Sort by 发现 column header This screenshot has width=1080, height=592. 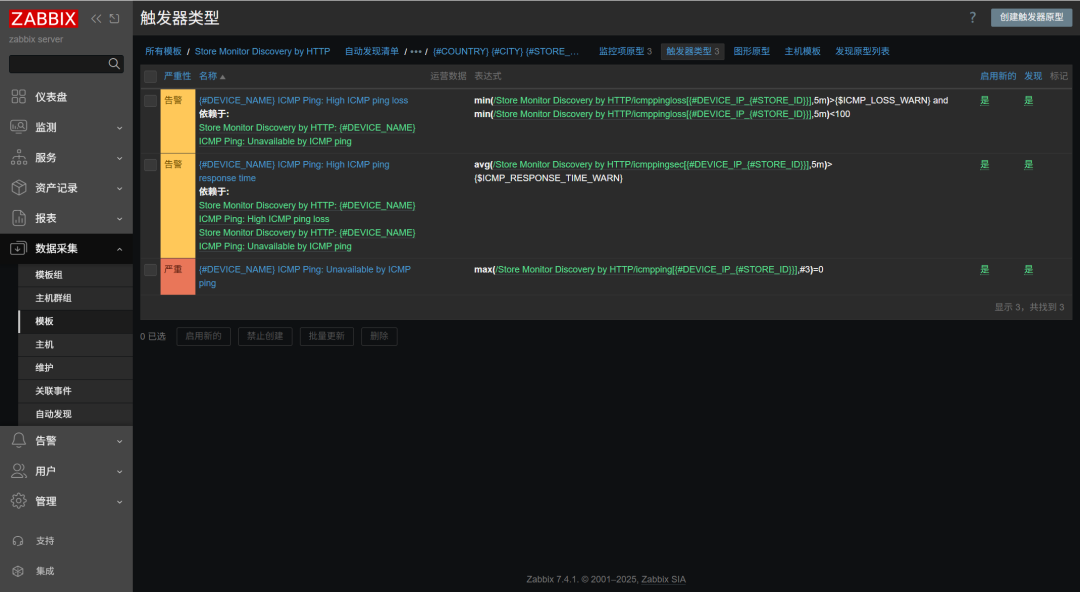click(x=1033, y=76)
